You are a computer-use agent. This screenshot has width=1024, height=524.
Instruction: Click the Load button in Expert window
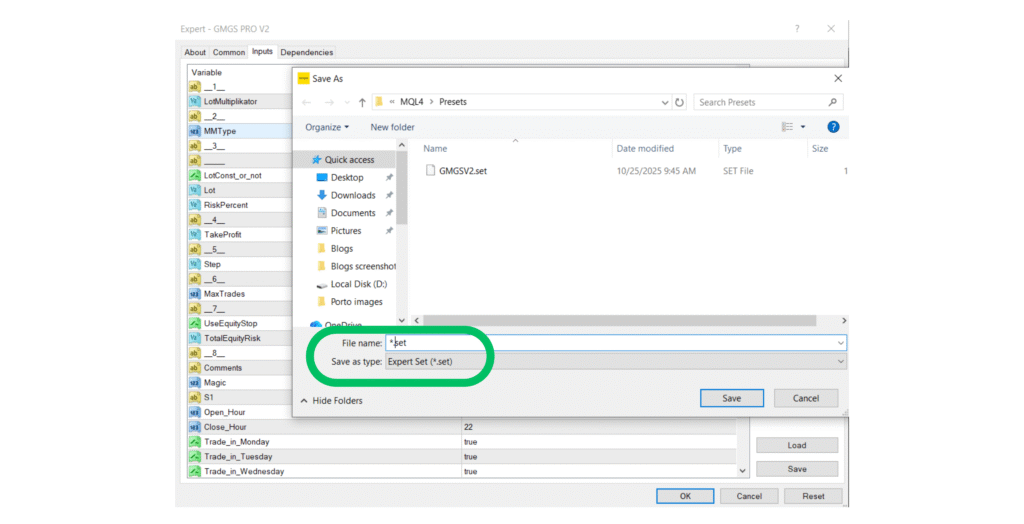pyautogui.click(x=796, y=445)
